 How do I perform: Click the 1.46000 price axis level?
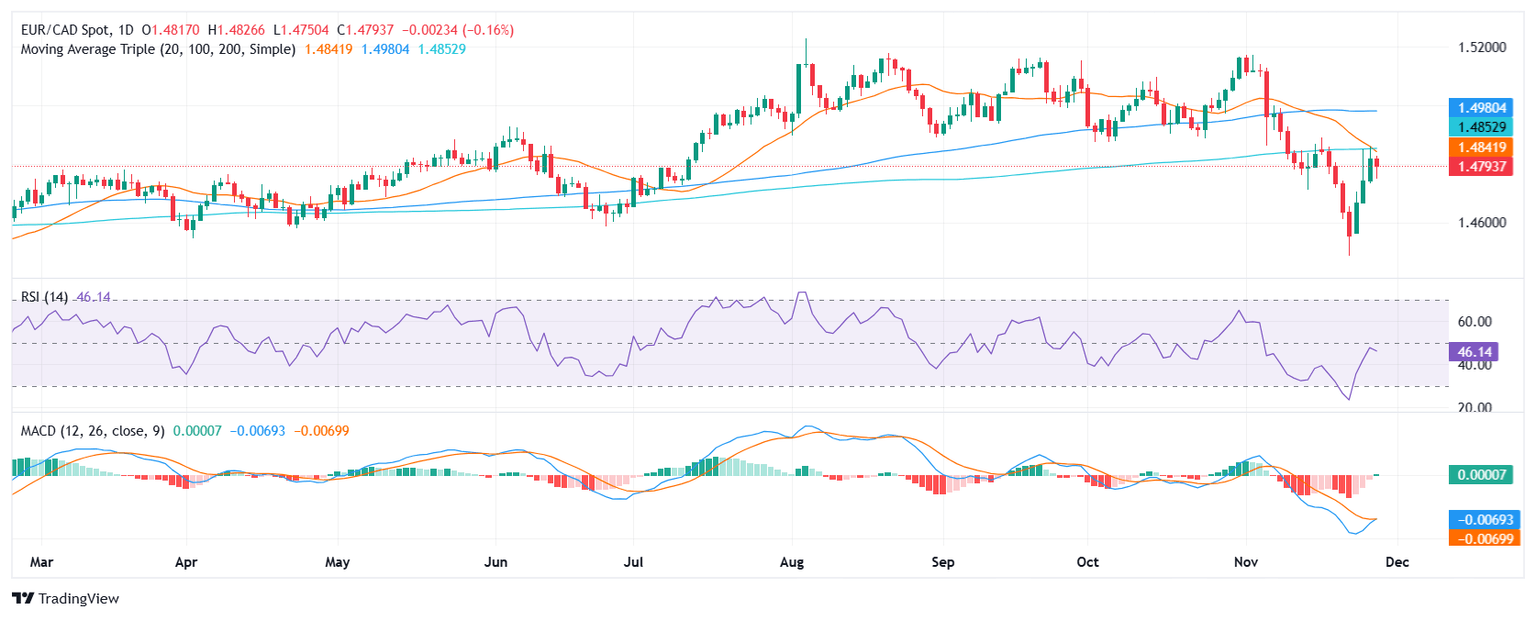tap(1477, 222)
